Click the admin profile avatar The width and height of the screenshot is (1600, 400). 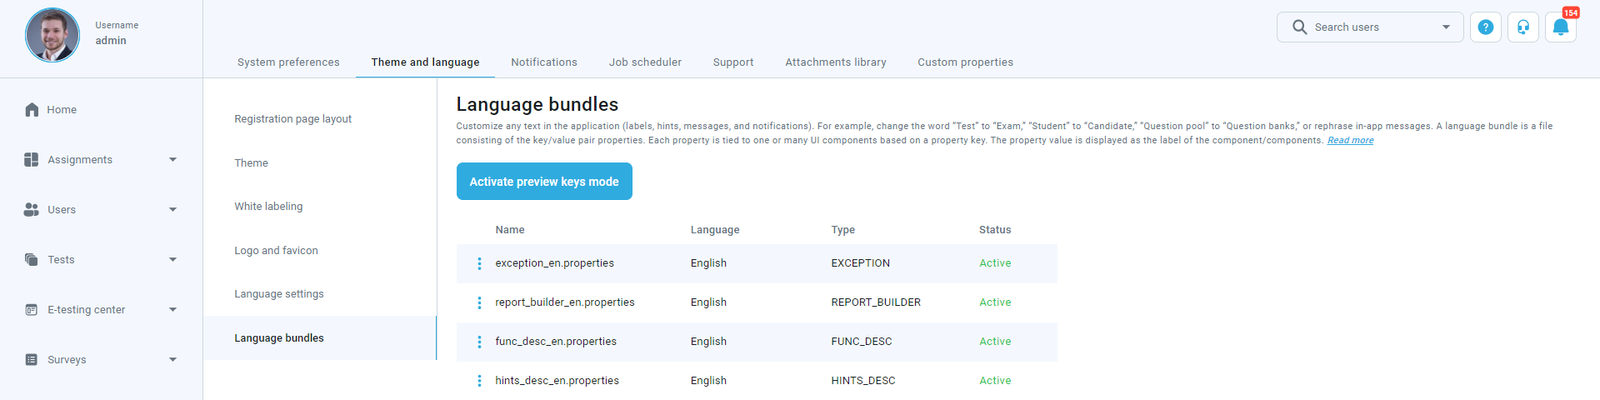point(52,35)
